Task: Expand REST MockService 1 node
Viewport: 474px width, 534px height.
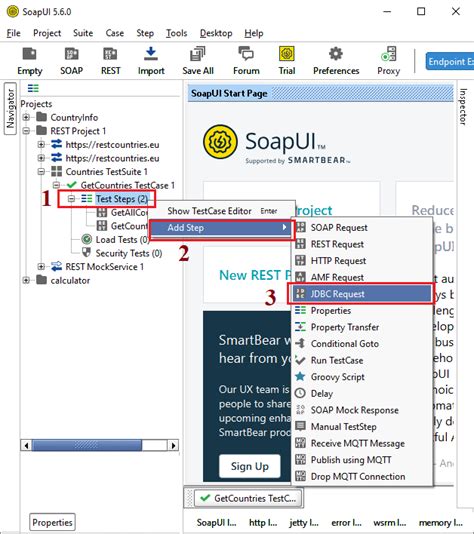Action: pos(41,267)
